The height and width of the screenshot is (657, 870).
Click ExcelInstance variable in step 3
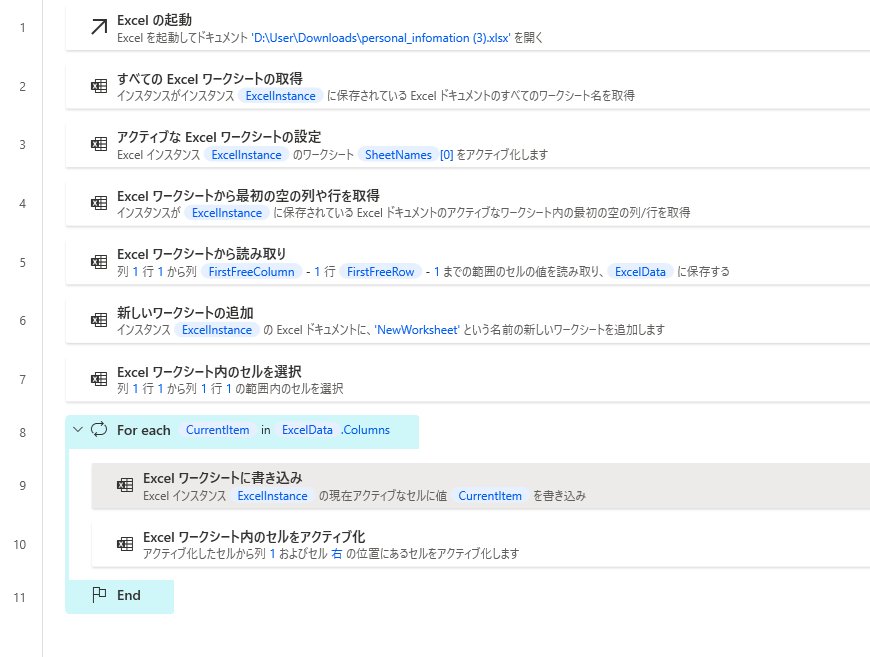[246, 155]
